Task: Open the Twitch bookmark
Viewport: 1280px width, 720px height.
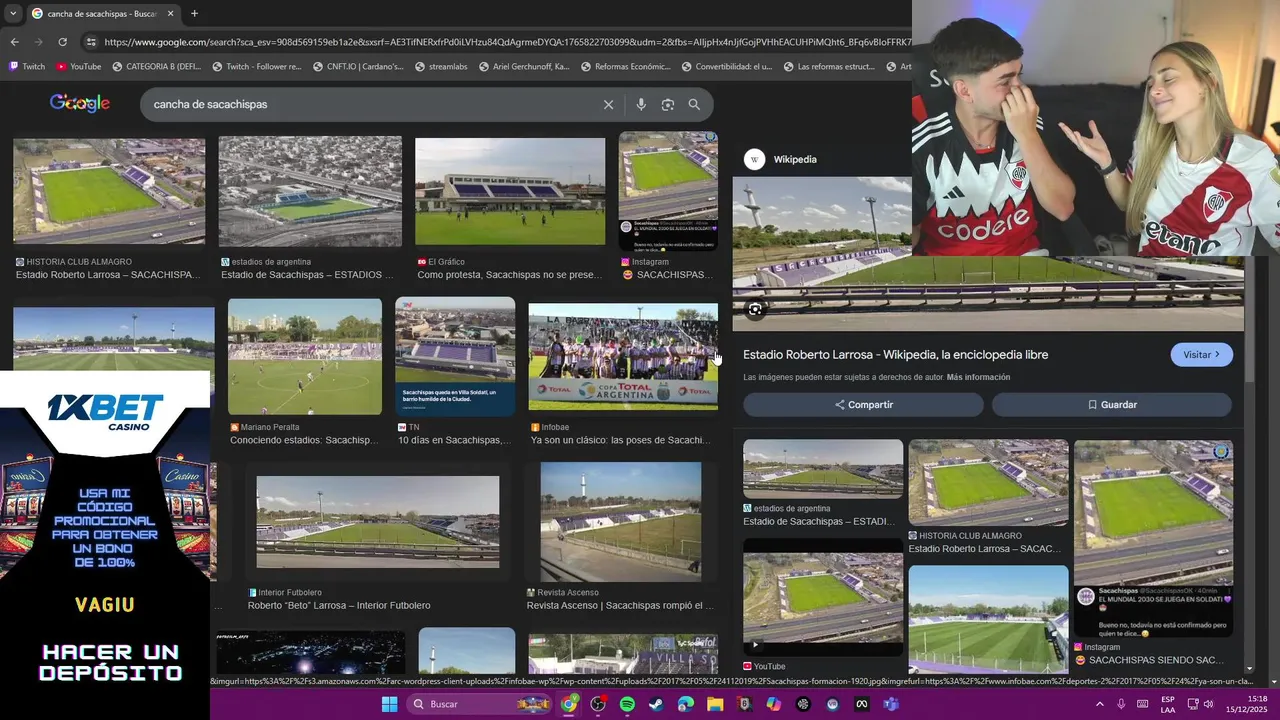Action: [x=27, y=67]
